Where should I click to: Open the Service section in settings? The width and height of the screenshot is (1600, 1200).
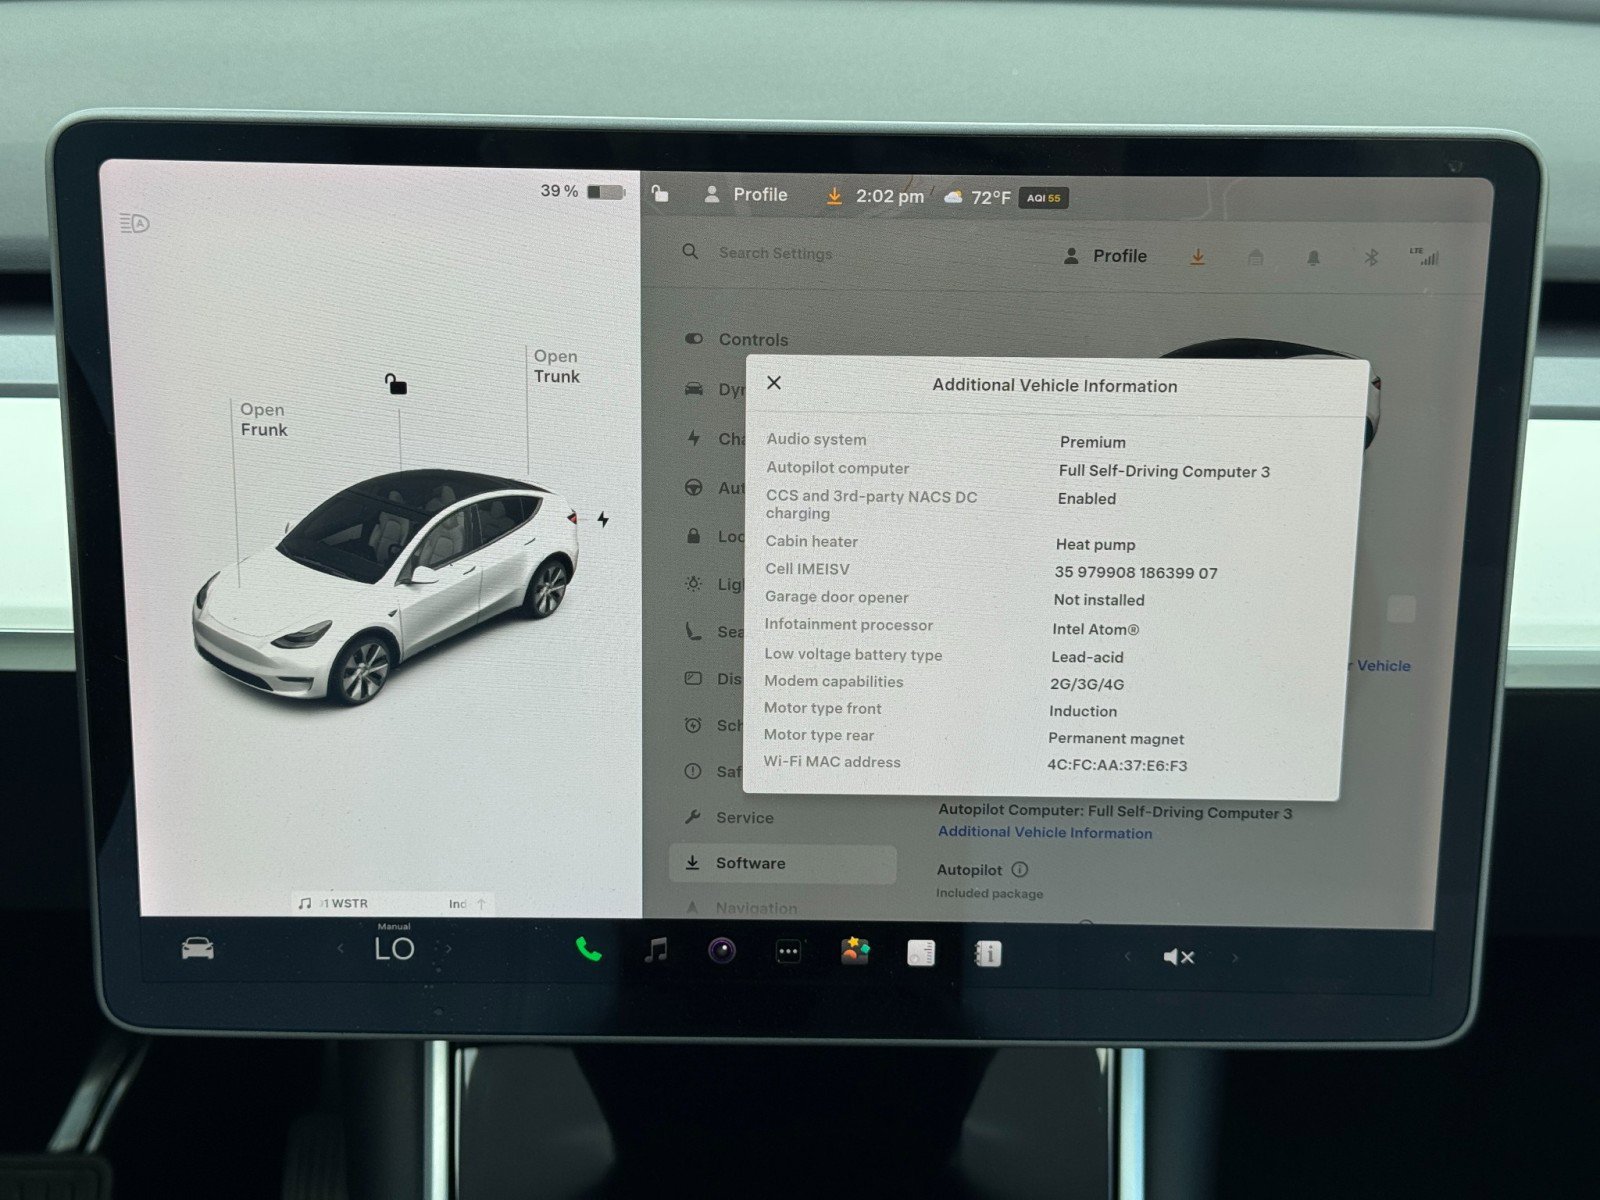[x=744, y=818]
